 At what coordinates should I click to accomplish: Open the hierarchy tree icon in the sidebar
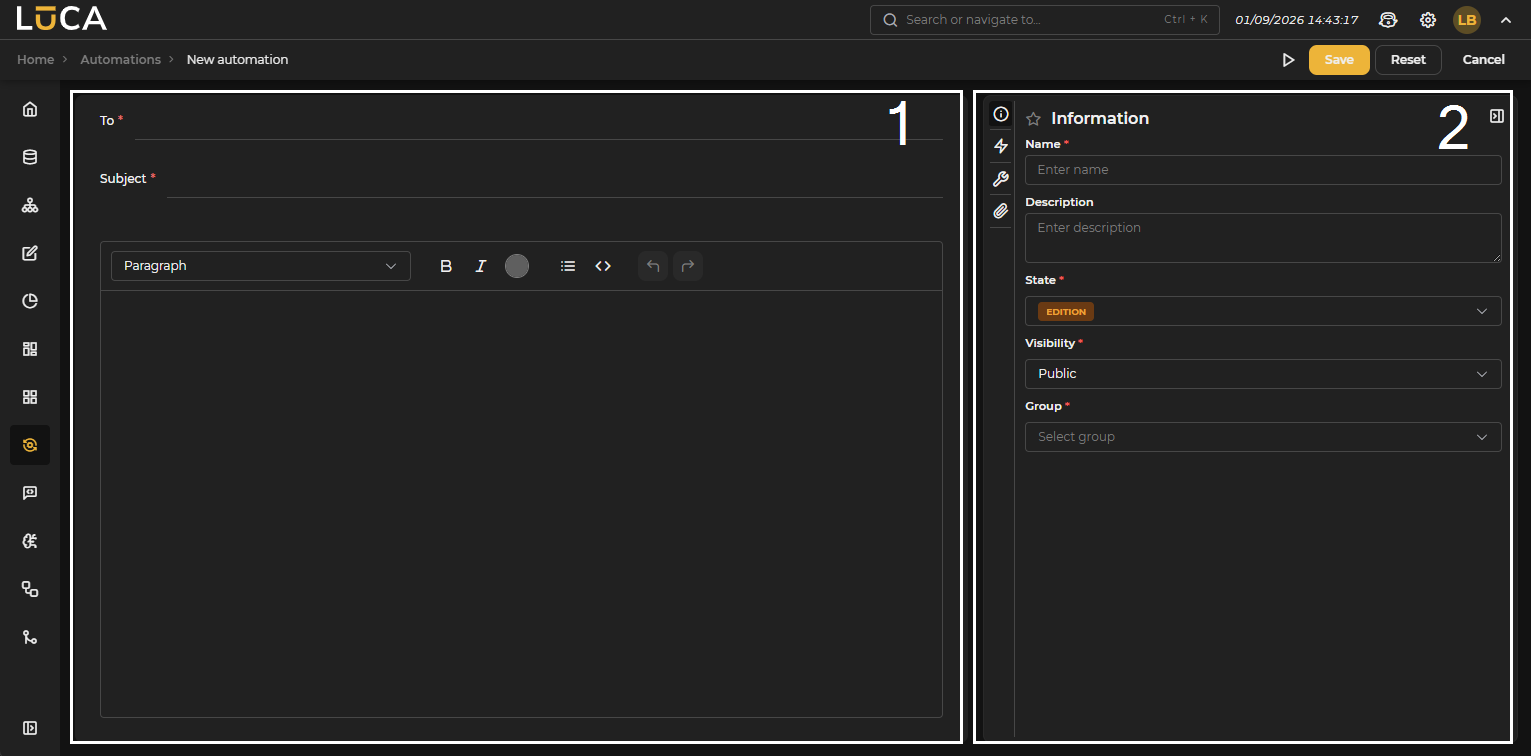(x=30, y=205)
